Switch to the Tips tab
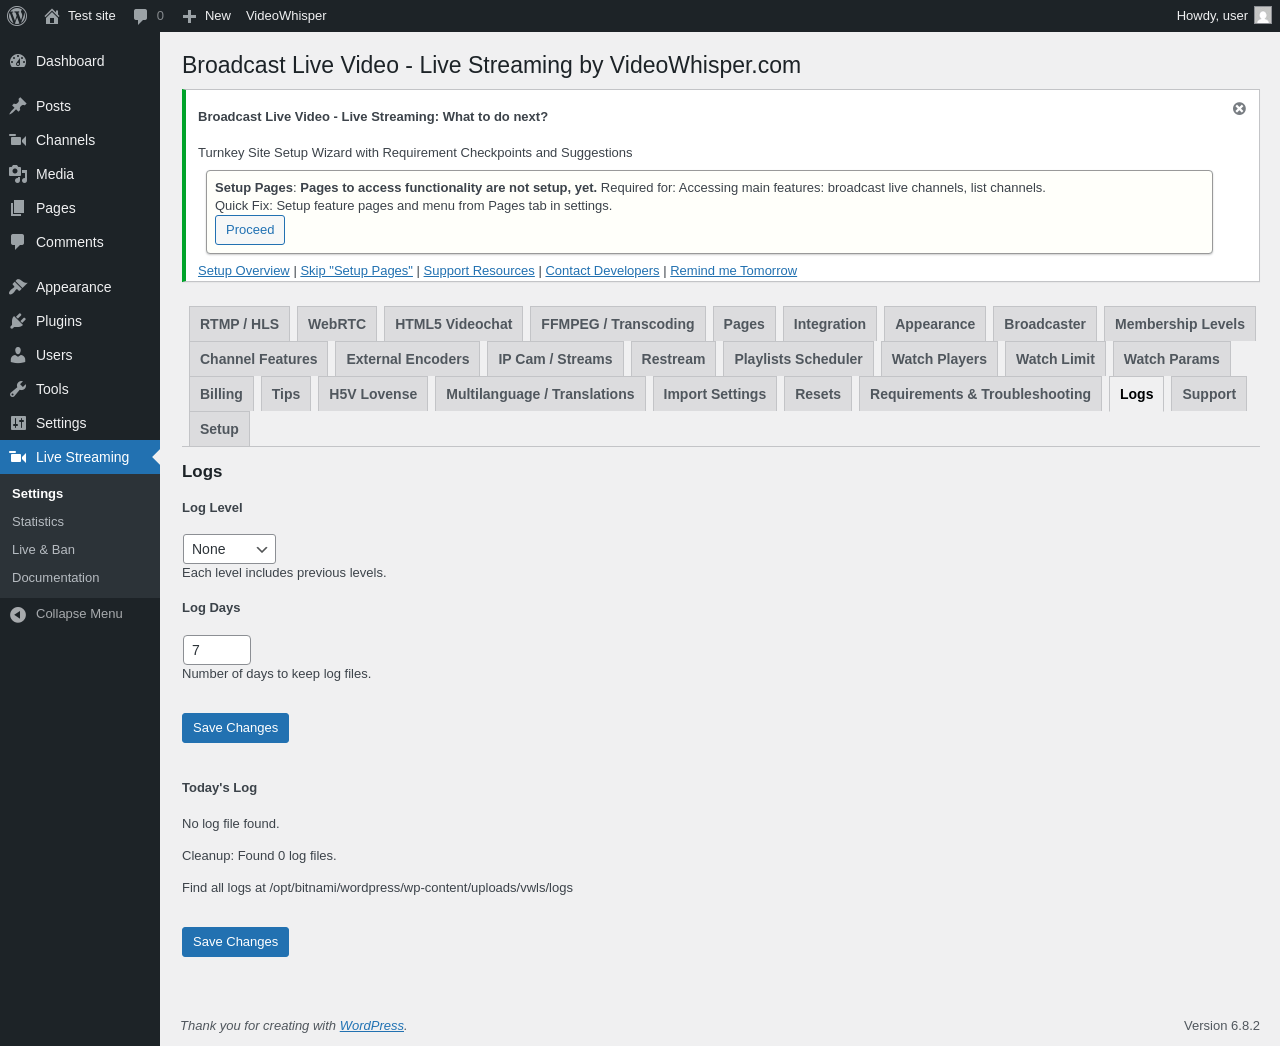This screenshot has height=1046, width=1280. pyautogui.click(x=286, y=394)
